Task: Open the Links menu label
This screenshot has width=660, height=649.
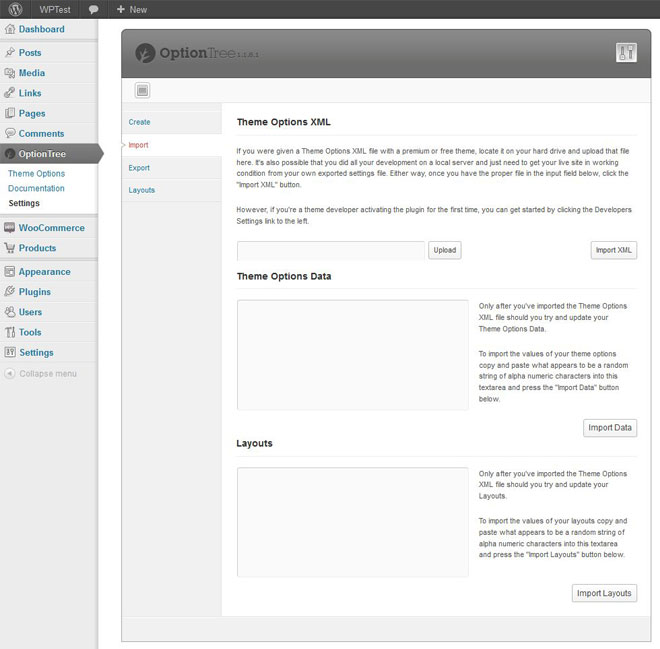Action: tap(30, 93)
